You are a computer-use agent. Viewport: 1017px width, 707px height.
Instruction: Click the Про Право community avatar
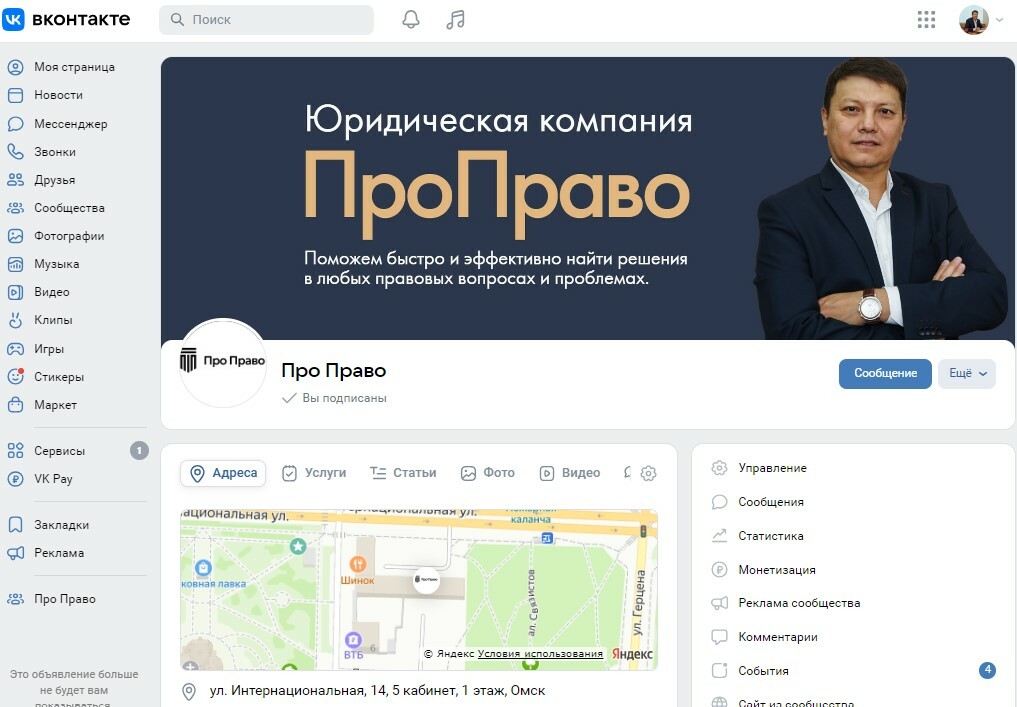pos(222,363)
